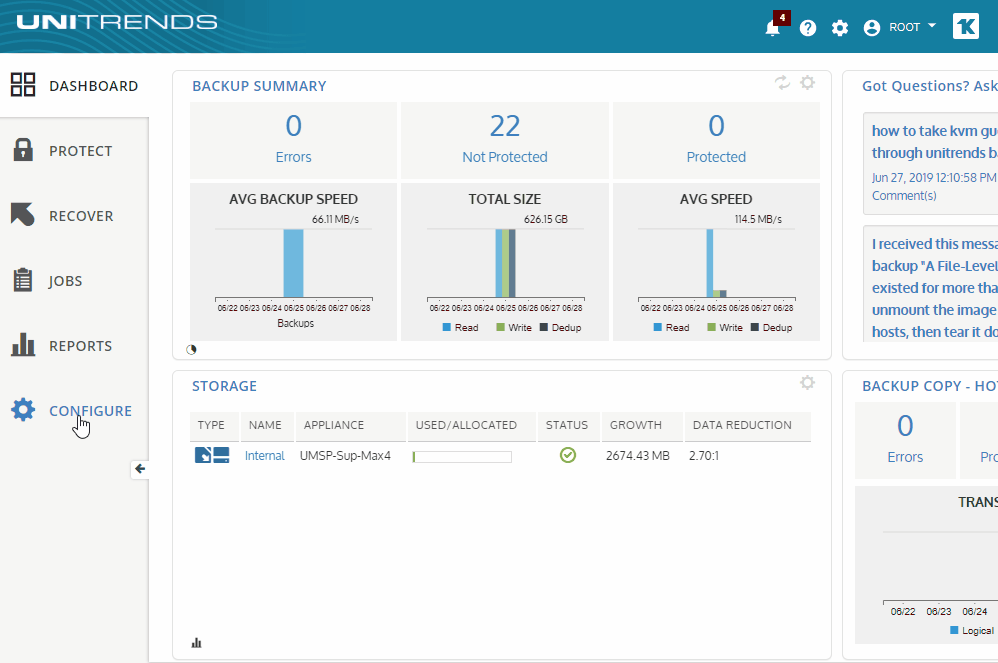Screen dimensions: 998x663
Task: Click the 22 Not Protected tile
Action: 505,140
